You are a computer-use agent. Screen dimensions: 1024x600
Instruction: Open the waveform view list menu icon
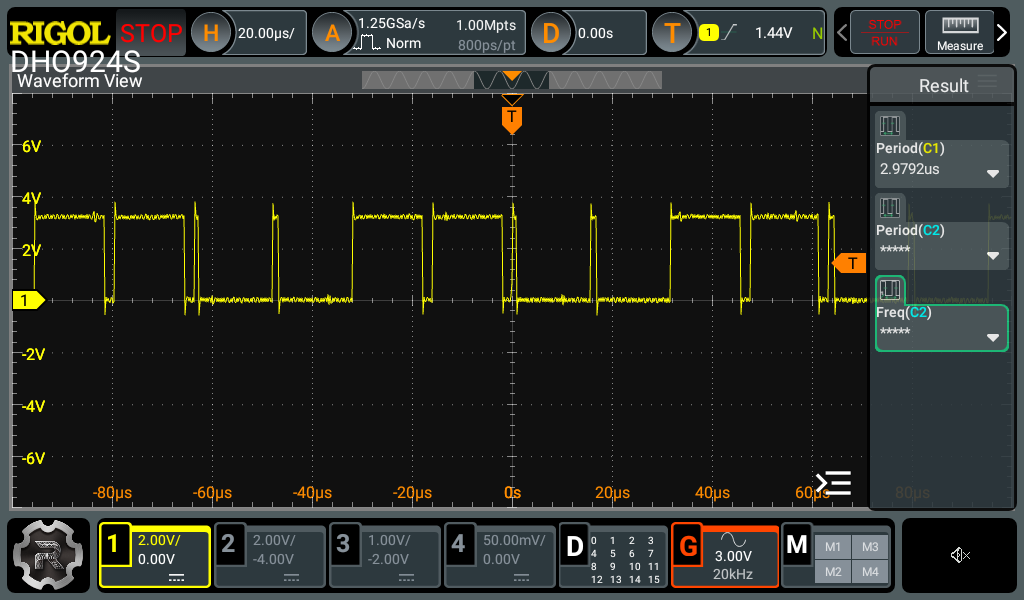point(834,483)
